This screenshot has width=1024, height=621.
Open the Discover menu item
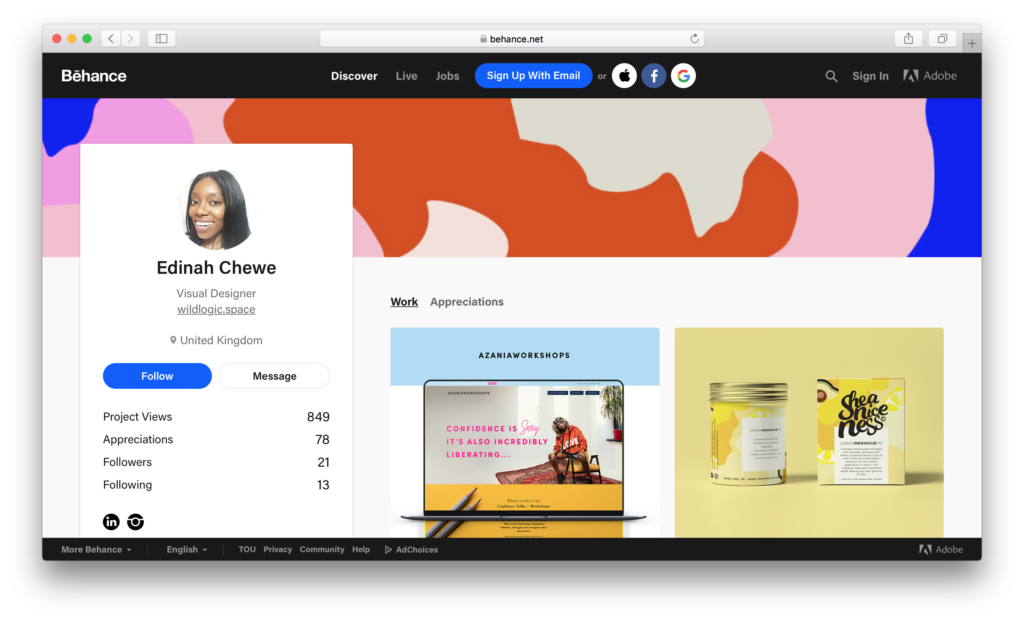point(354,76)
